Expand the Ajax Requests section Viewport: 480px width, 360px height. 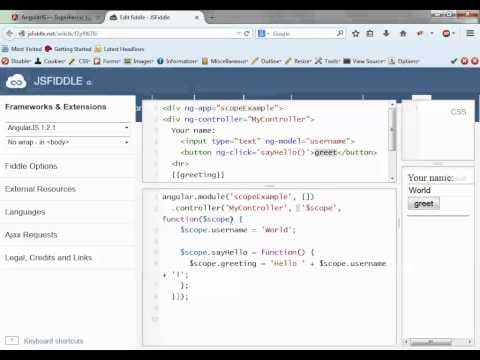tap(31, 235)
